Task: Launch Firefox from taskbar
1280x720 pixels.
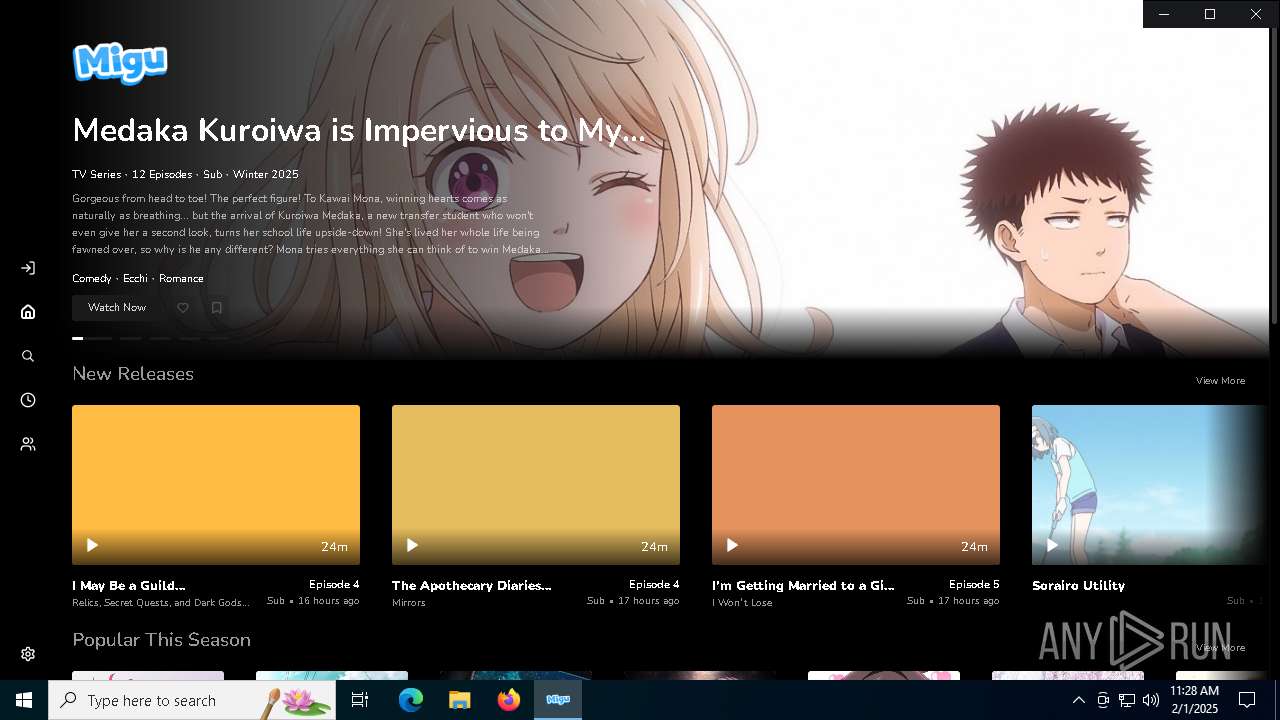Action: coord(509,700)
